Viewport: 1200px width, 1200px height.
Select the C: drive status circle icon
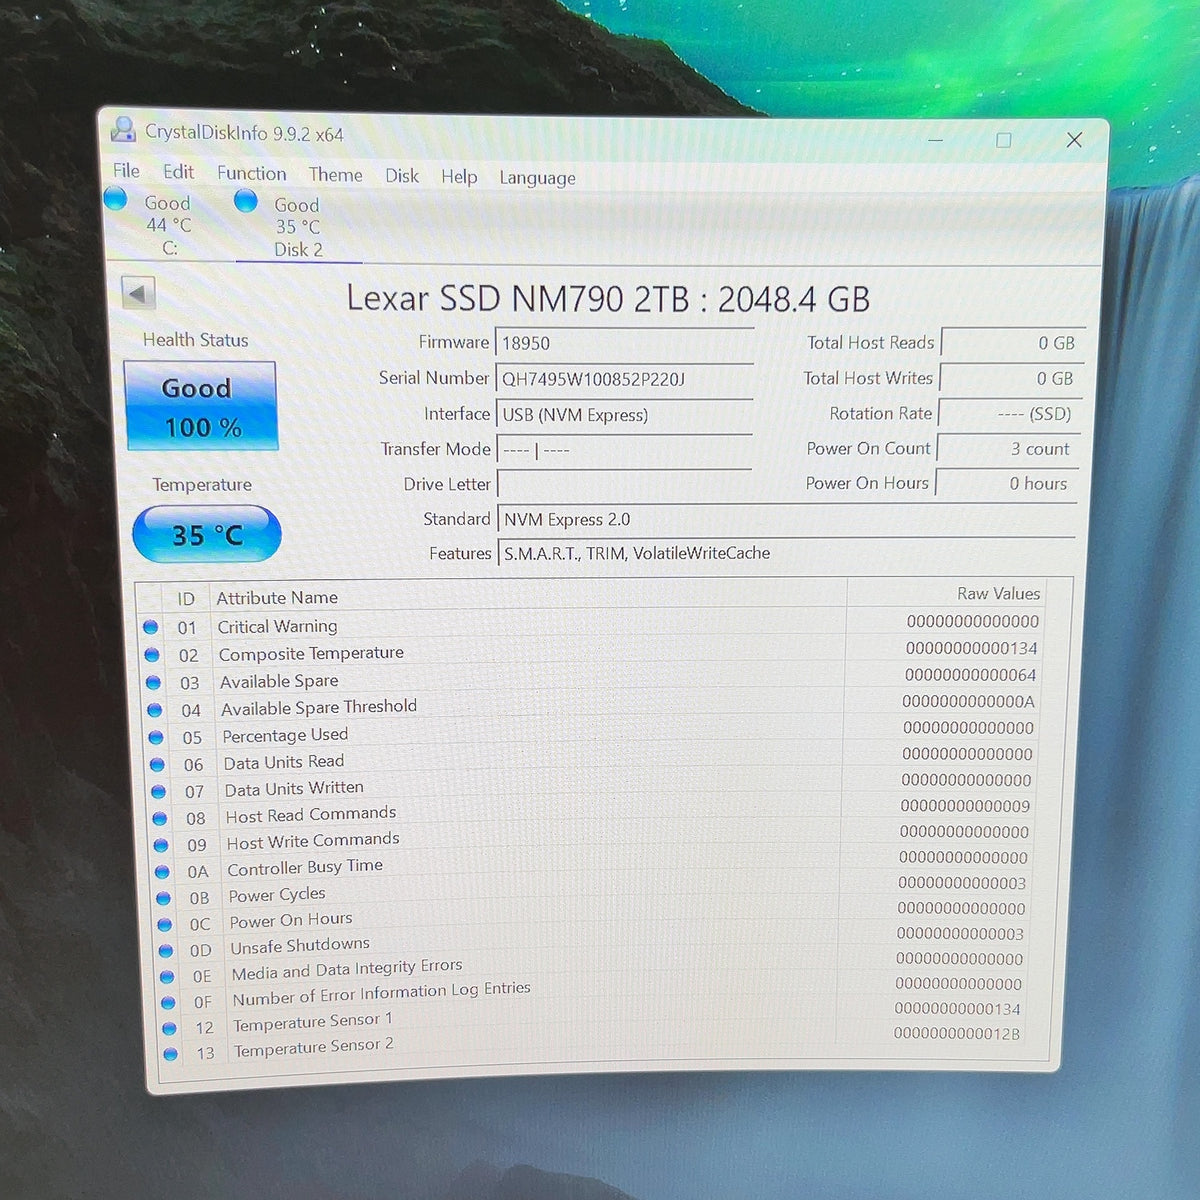coord(116,198)
